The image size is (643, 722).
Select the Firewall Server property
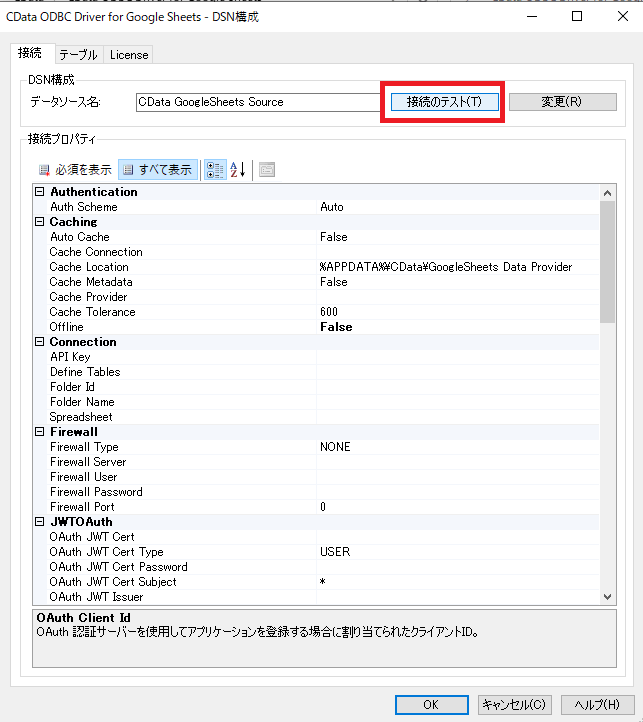pyautogui.click(x=322, y=462)
